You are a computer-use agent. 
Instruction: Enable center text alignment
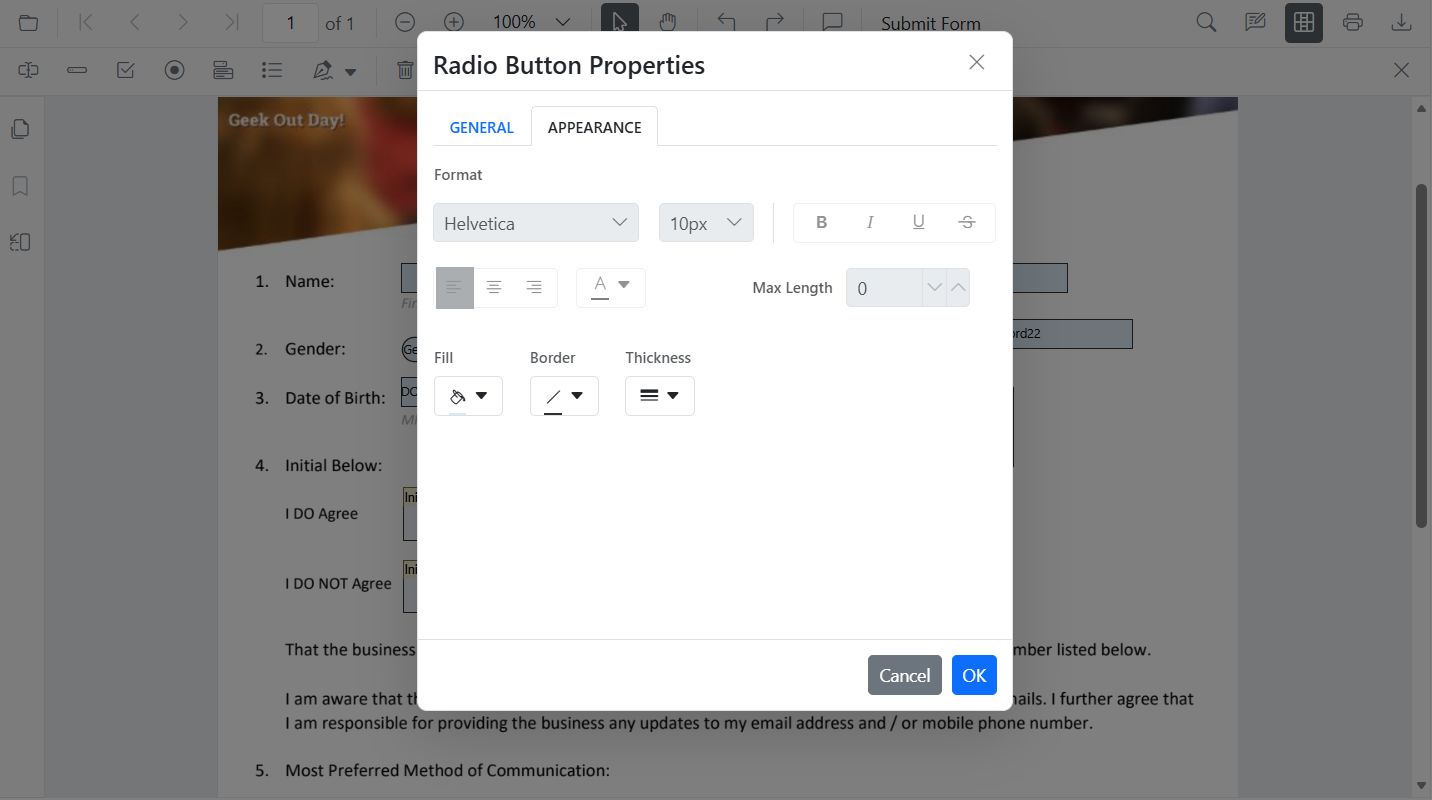coord(494,287)
